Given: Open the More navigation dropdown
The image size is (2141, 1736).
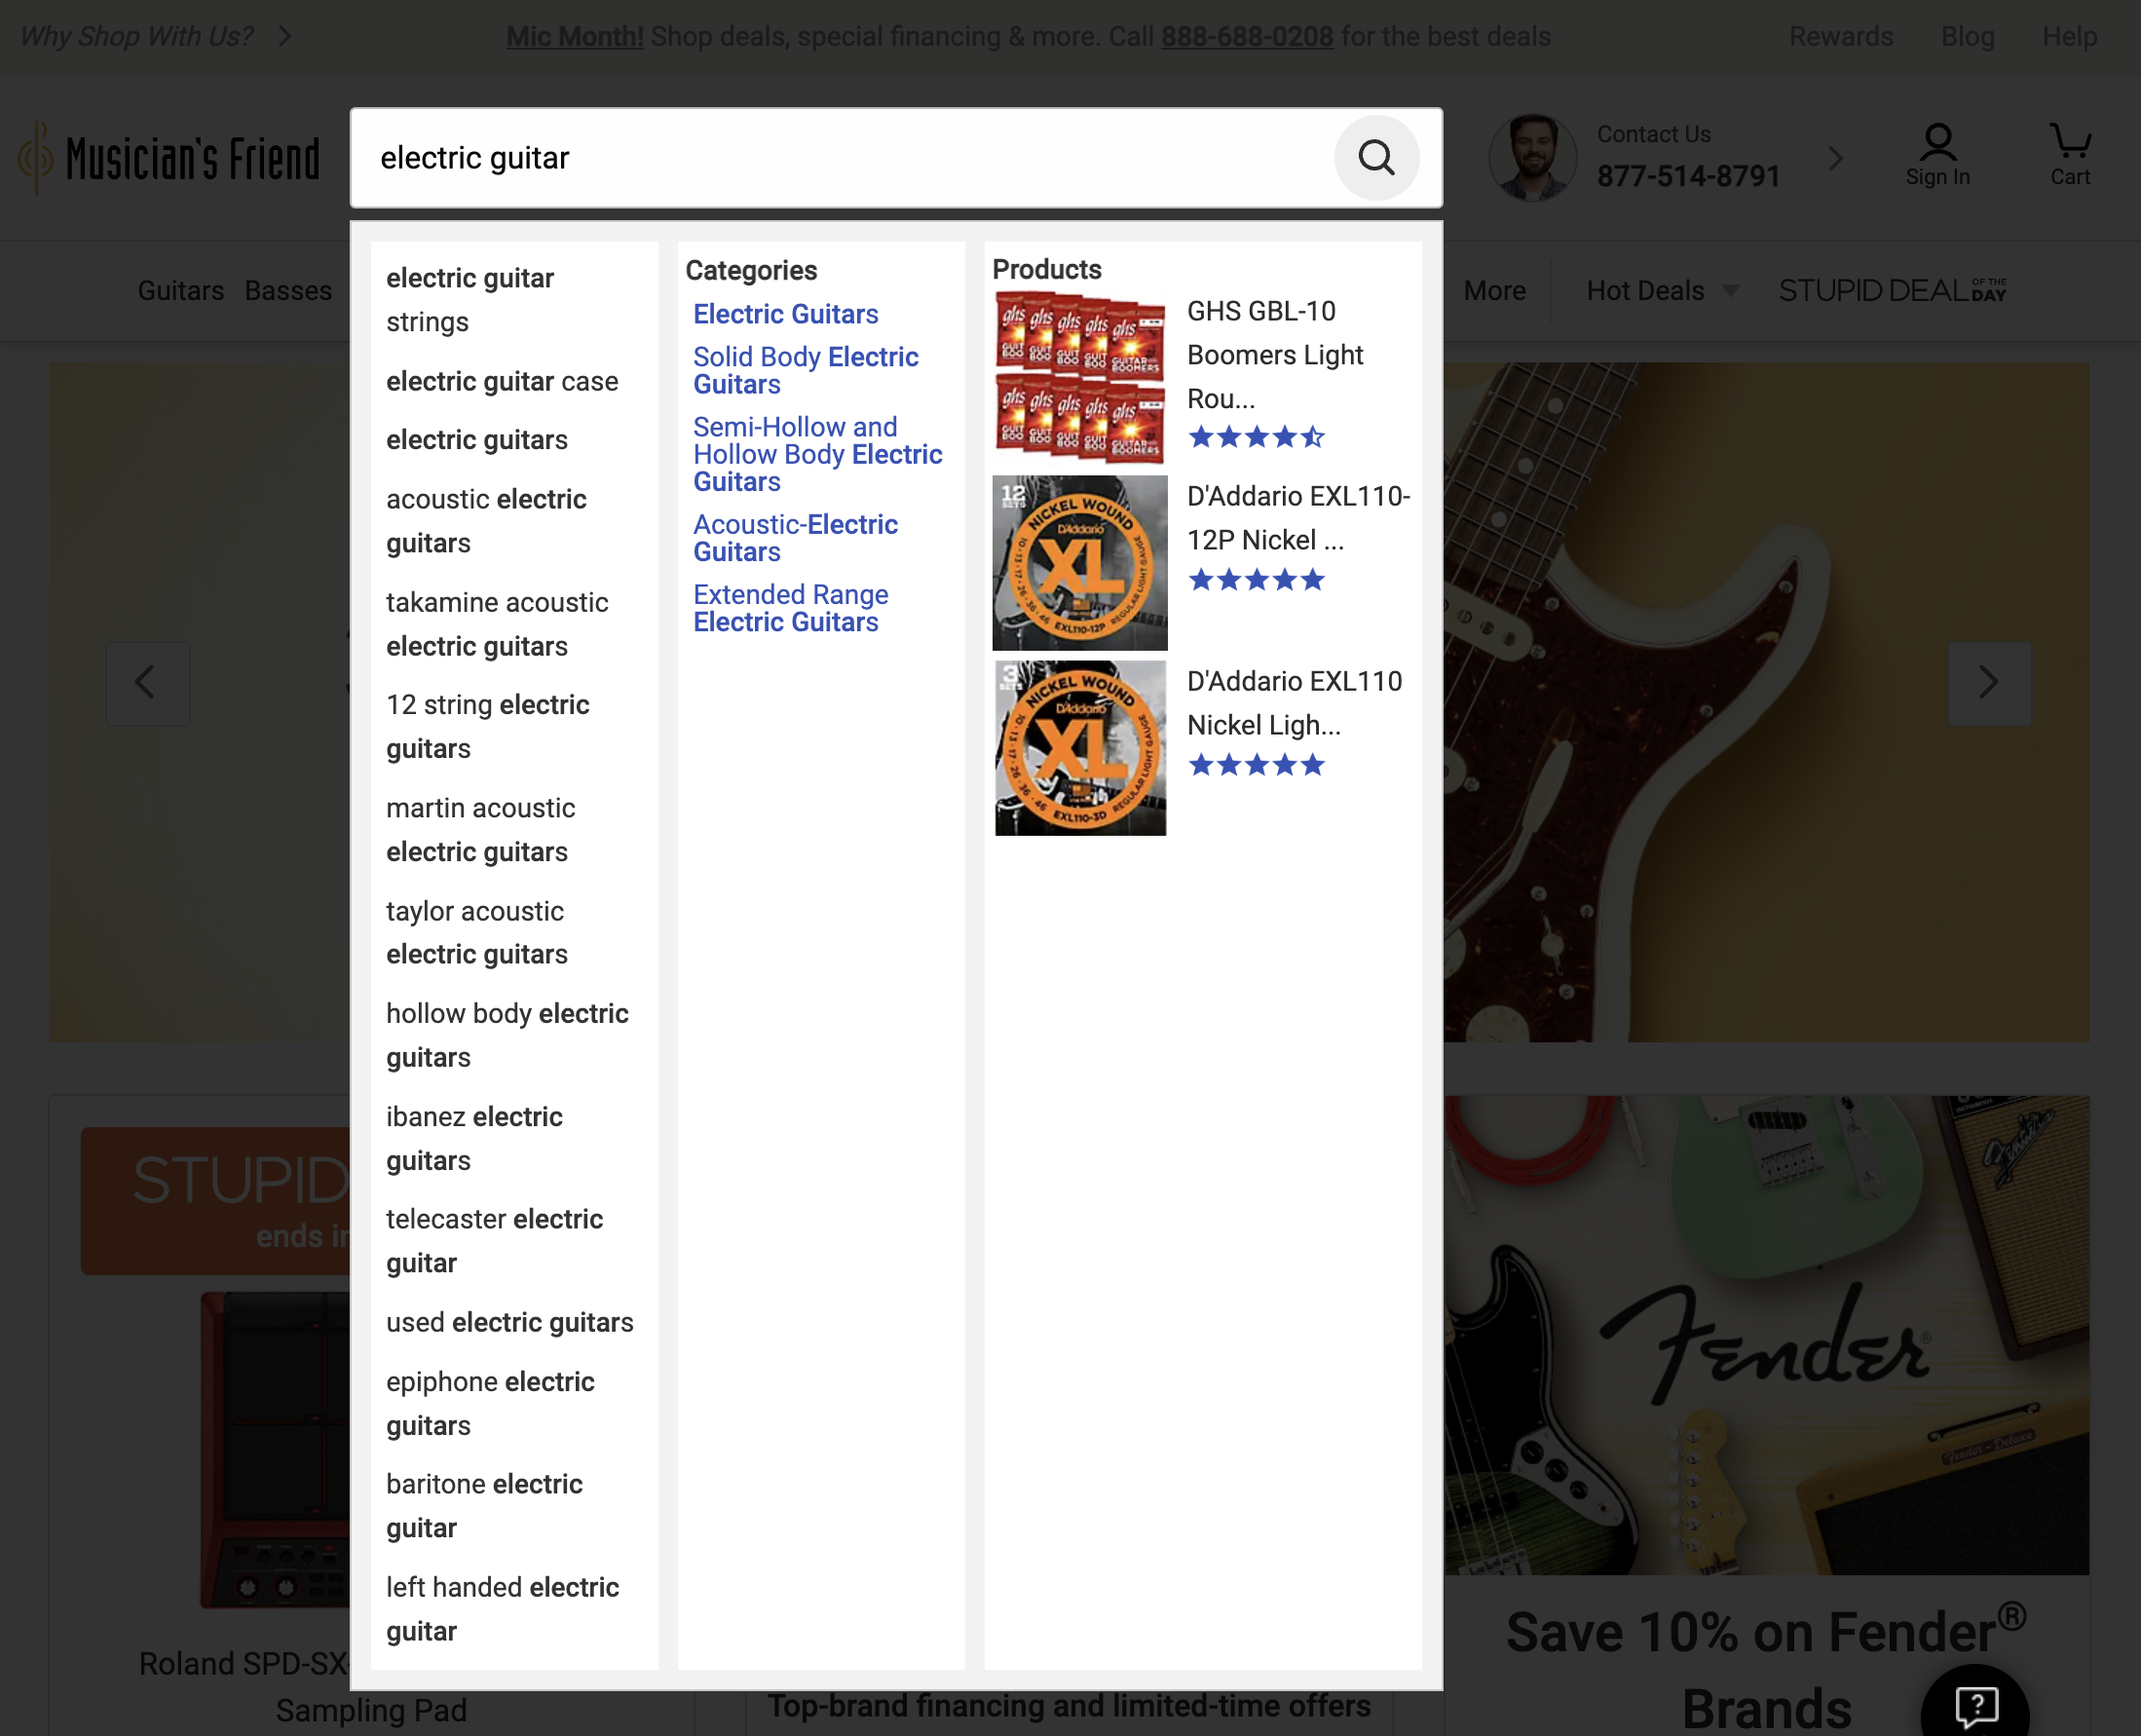Looking at the screenshot, I should tap(1494, 291).
